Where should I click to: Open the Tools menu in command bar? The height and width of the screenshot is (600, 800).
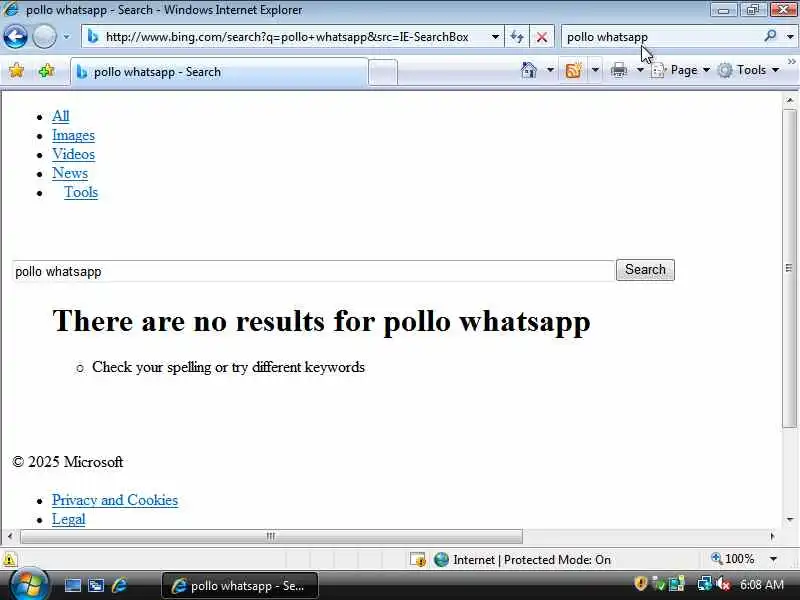point(748,70)
